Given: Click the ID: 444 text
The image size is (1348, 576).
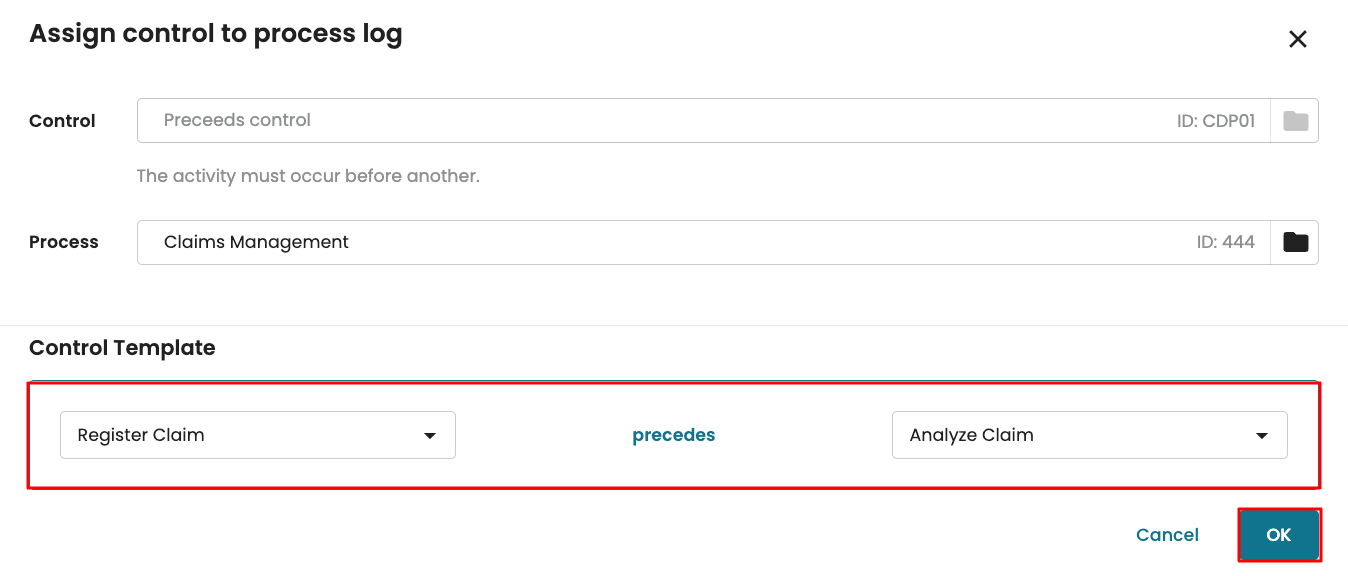Looking at the screenshot, I should point(1225,242).
